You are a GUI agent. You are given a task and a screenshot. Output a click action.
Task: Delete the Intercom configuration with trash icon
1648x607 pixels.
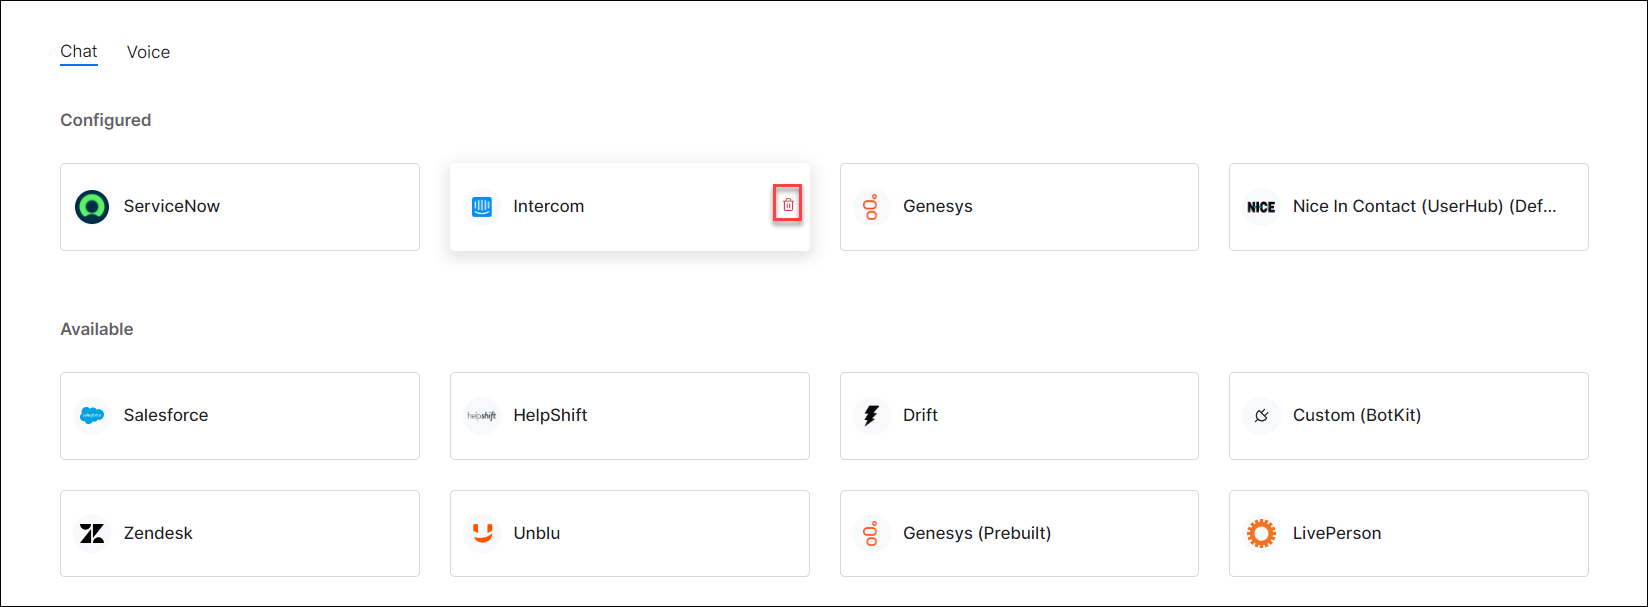click(788, 205)
